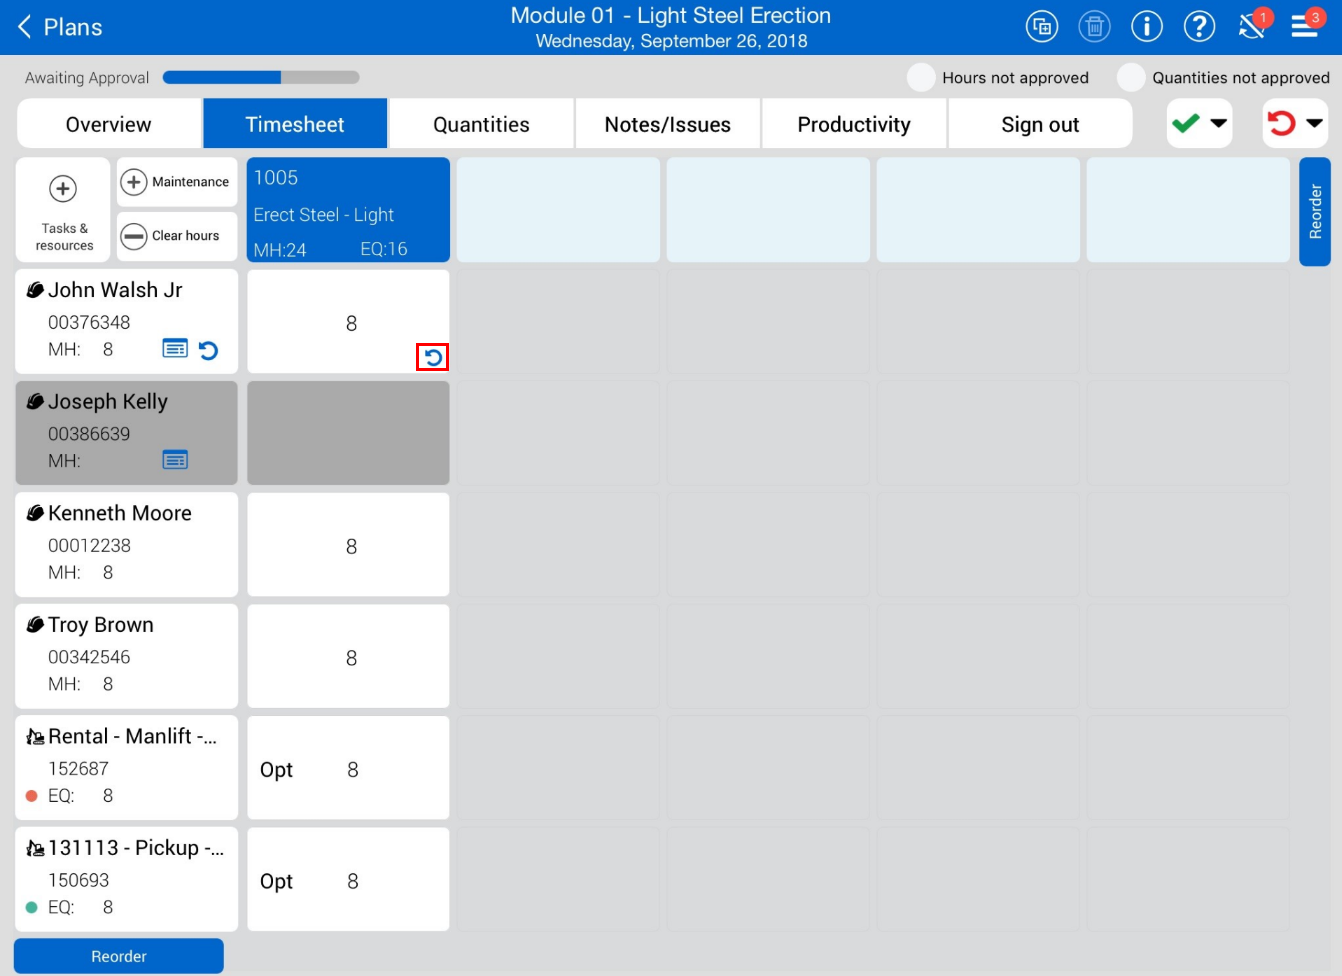Go back to Plans using the chevron
The width and height of the screenshot is (1342, 976).
coord(25,27)
